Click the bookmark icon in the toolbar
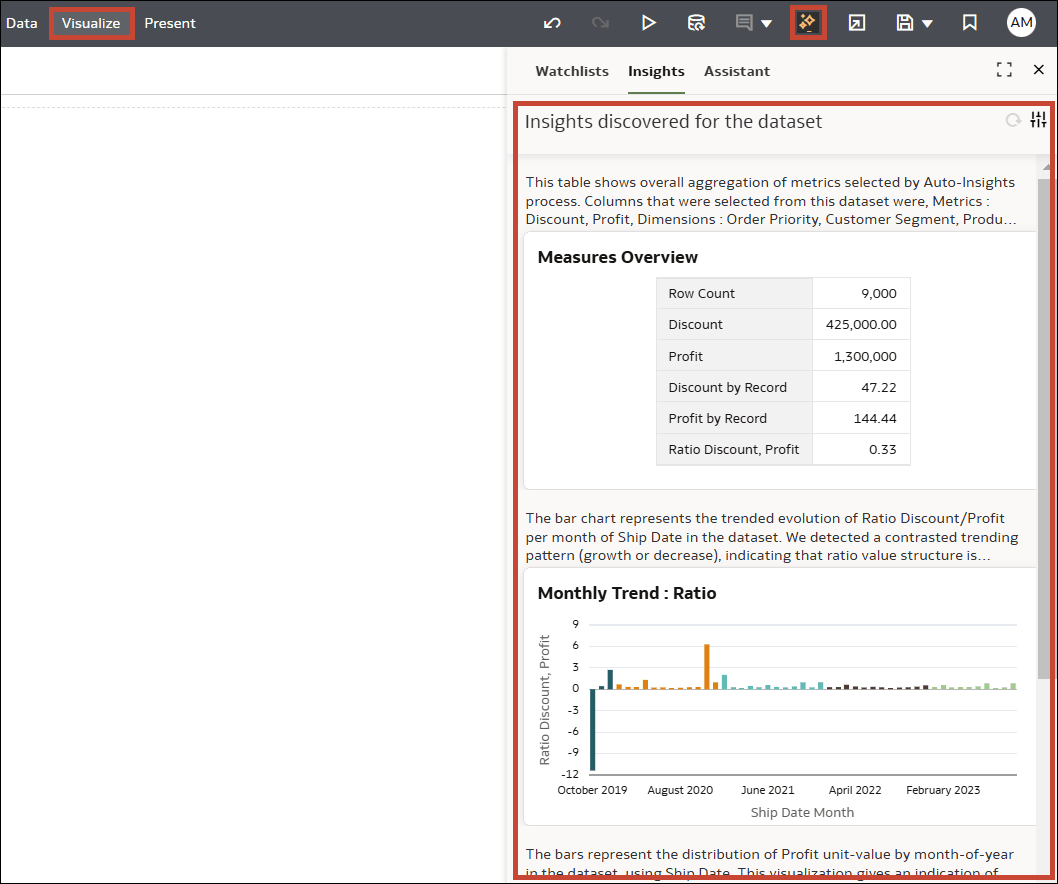 [x=969, y=22]
